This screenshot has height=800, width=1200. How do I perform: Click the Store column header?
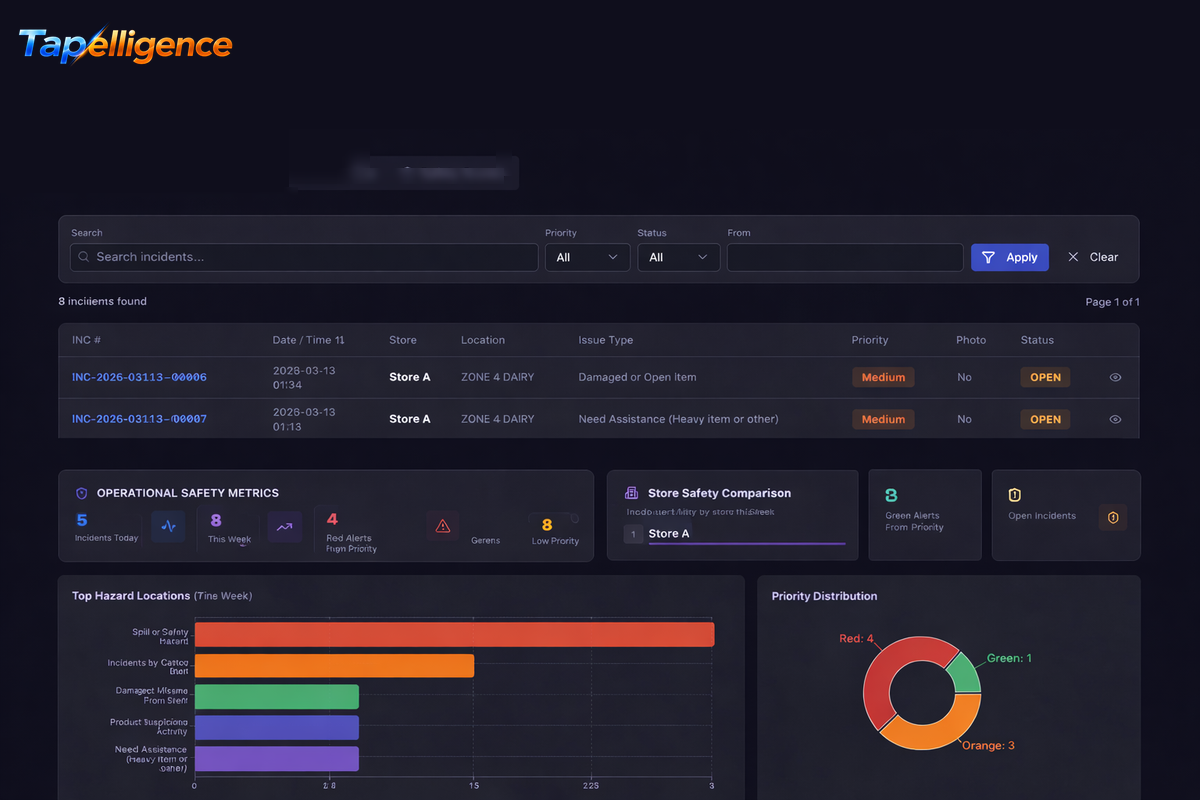(403, 340)
